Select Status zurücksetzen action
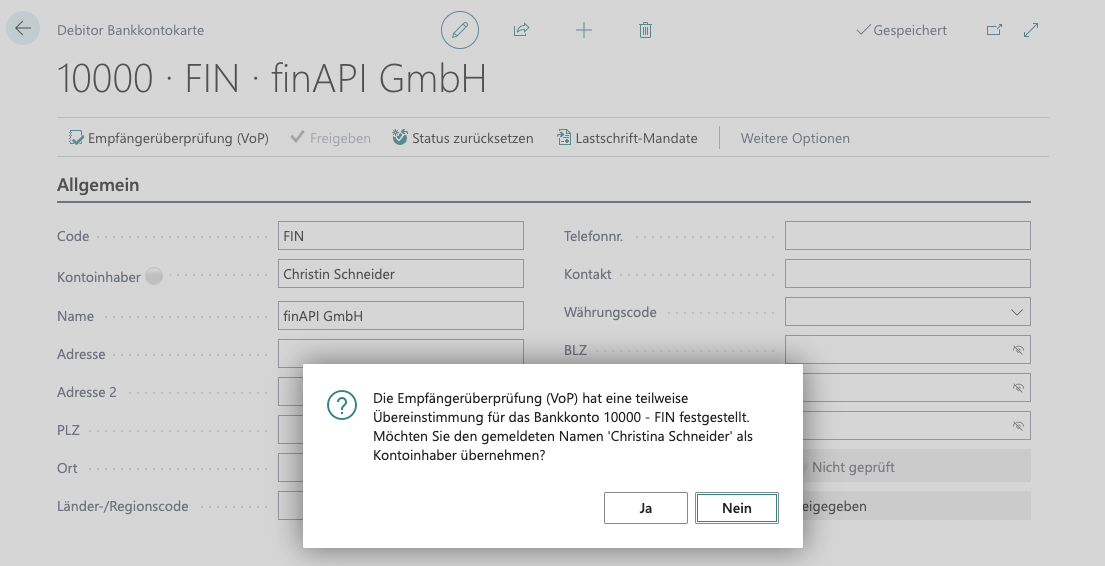1105x566 pixels. [x=462, y=138]
